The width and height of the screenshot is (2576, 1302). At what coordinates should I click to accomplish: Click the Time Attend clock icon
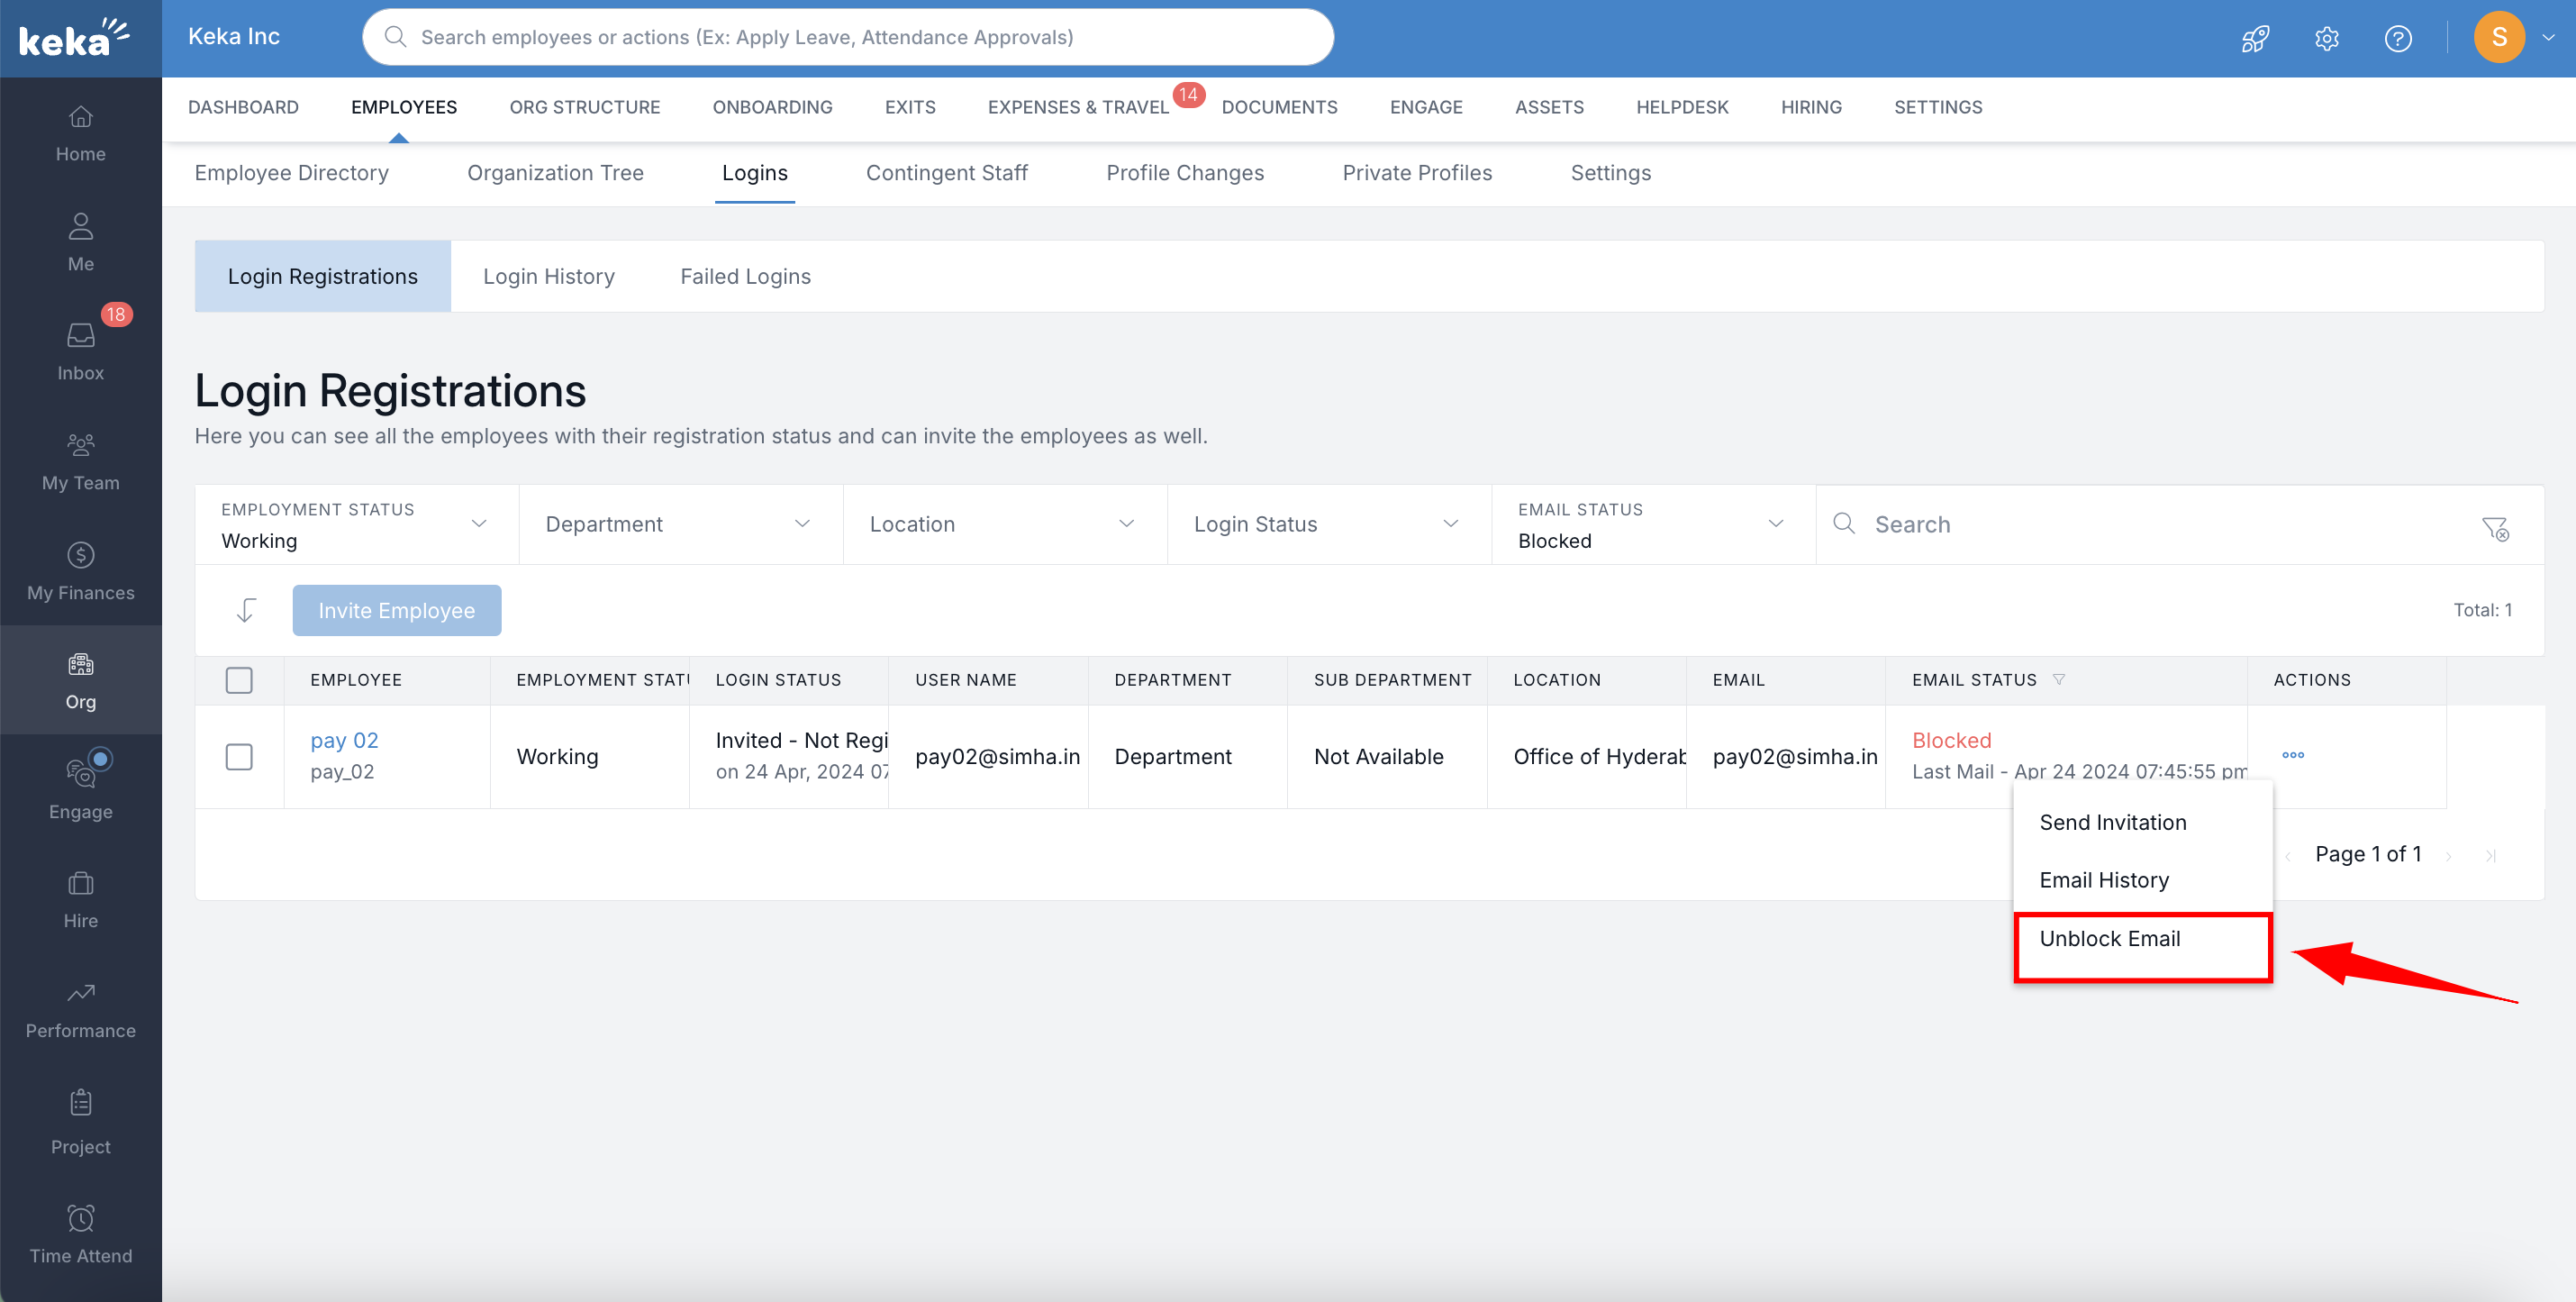(x=80, y=1219)
